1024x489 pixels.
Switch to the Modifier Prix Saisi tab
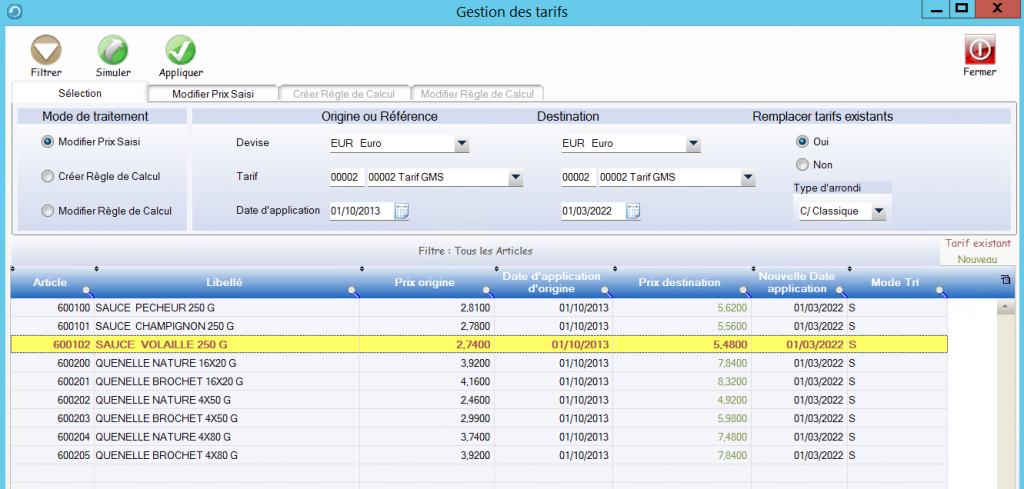212,94
